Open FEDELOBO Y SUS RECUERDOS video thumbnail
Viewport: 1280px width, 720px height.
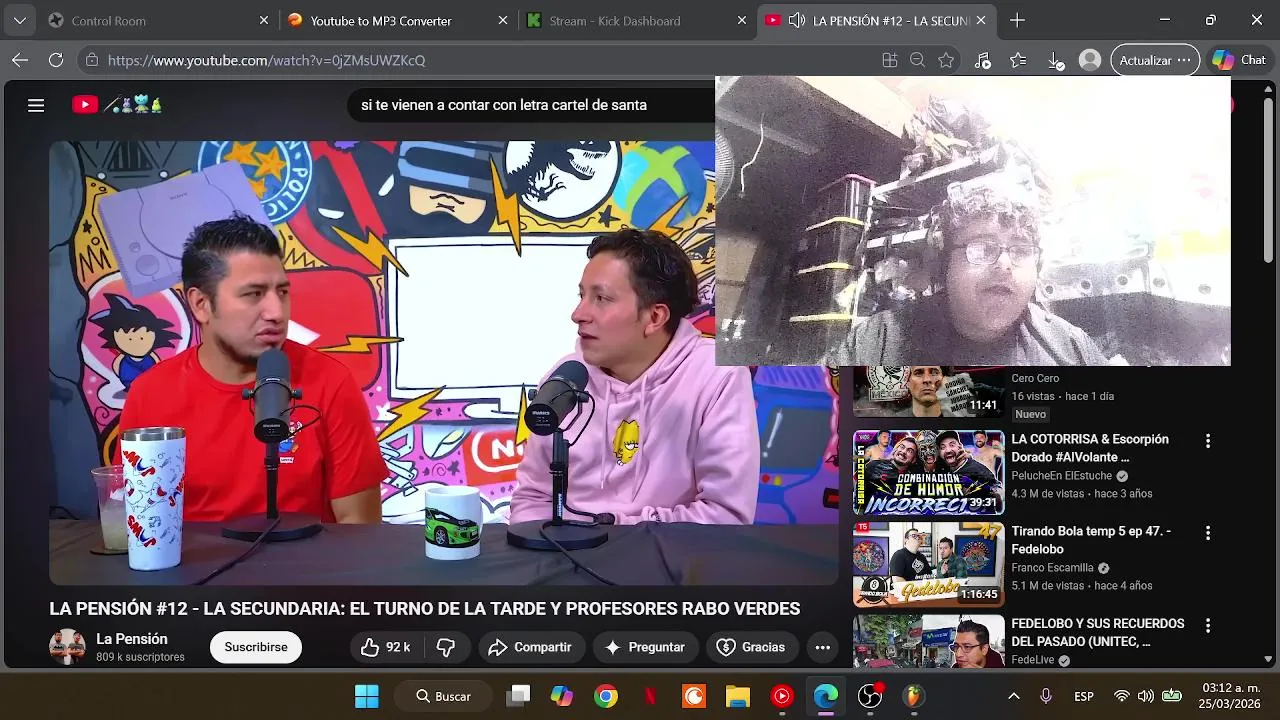pyautogui.click(x=928, y=641)
